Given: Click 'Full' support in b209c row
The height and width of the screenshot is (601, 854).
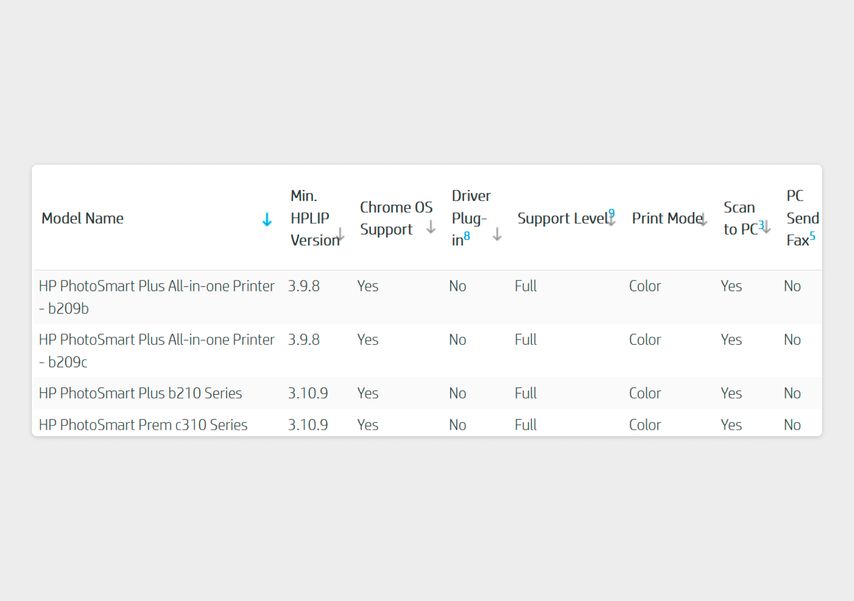Looking at the screenshot, I should click(x=526, y=339).
